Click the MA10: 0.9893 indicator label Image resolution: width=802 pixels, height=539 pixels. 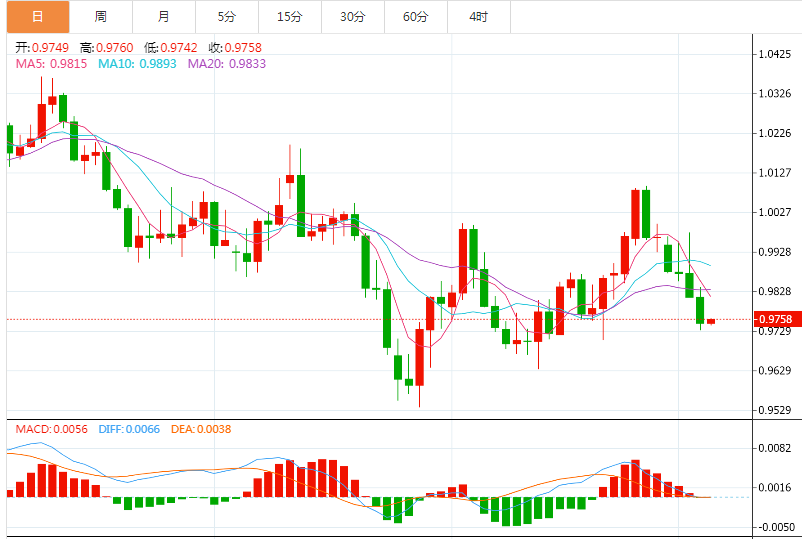tap(137, 63)
